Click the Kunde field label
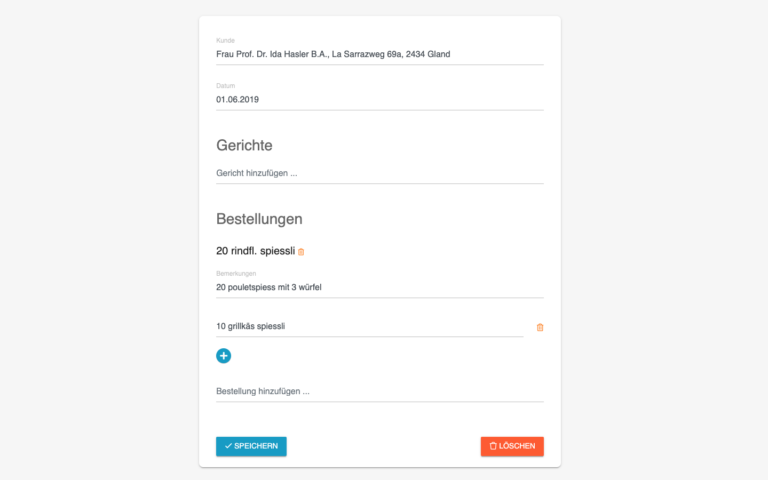The width and height of the screenshot is (768, 480). [225, 41]
